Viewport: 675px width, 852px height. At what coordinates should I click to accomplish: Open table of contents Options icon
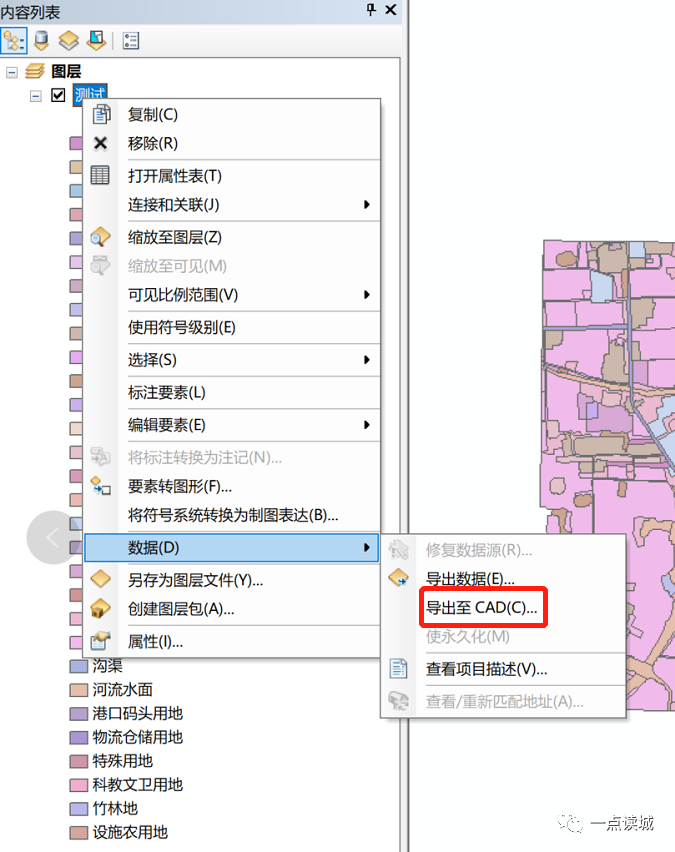coord(131,41)
